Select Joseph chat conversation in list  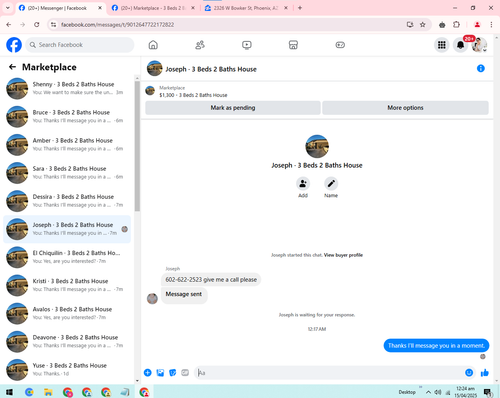[x=67, y=229]
